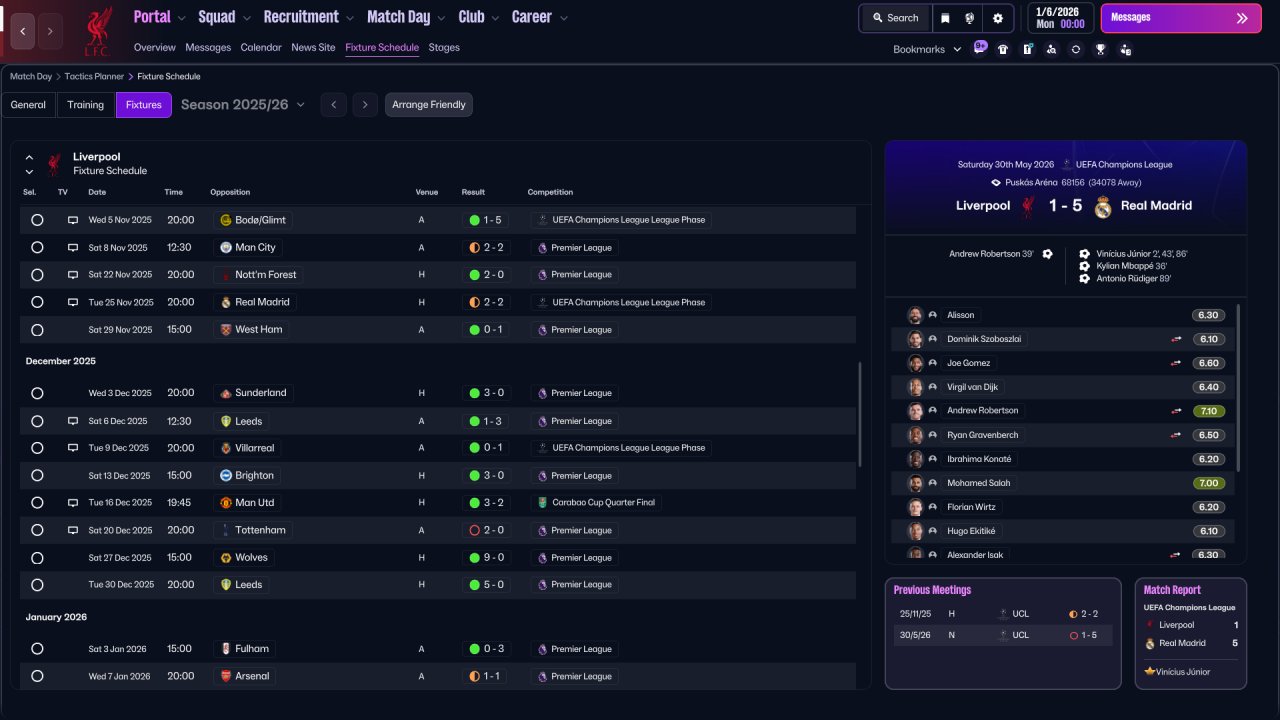Go back with the left navigation arrow

coord(23,31)
